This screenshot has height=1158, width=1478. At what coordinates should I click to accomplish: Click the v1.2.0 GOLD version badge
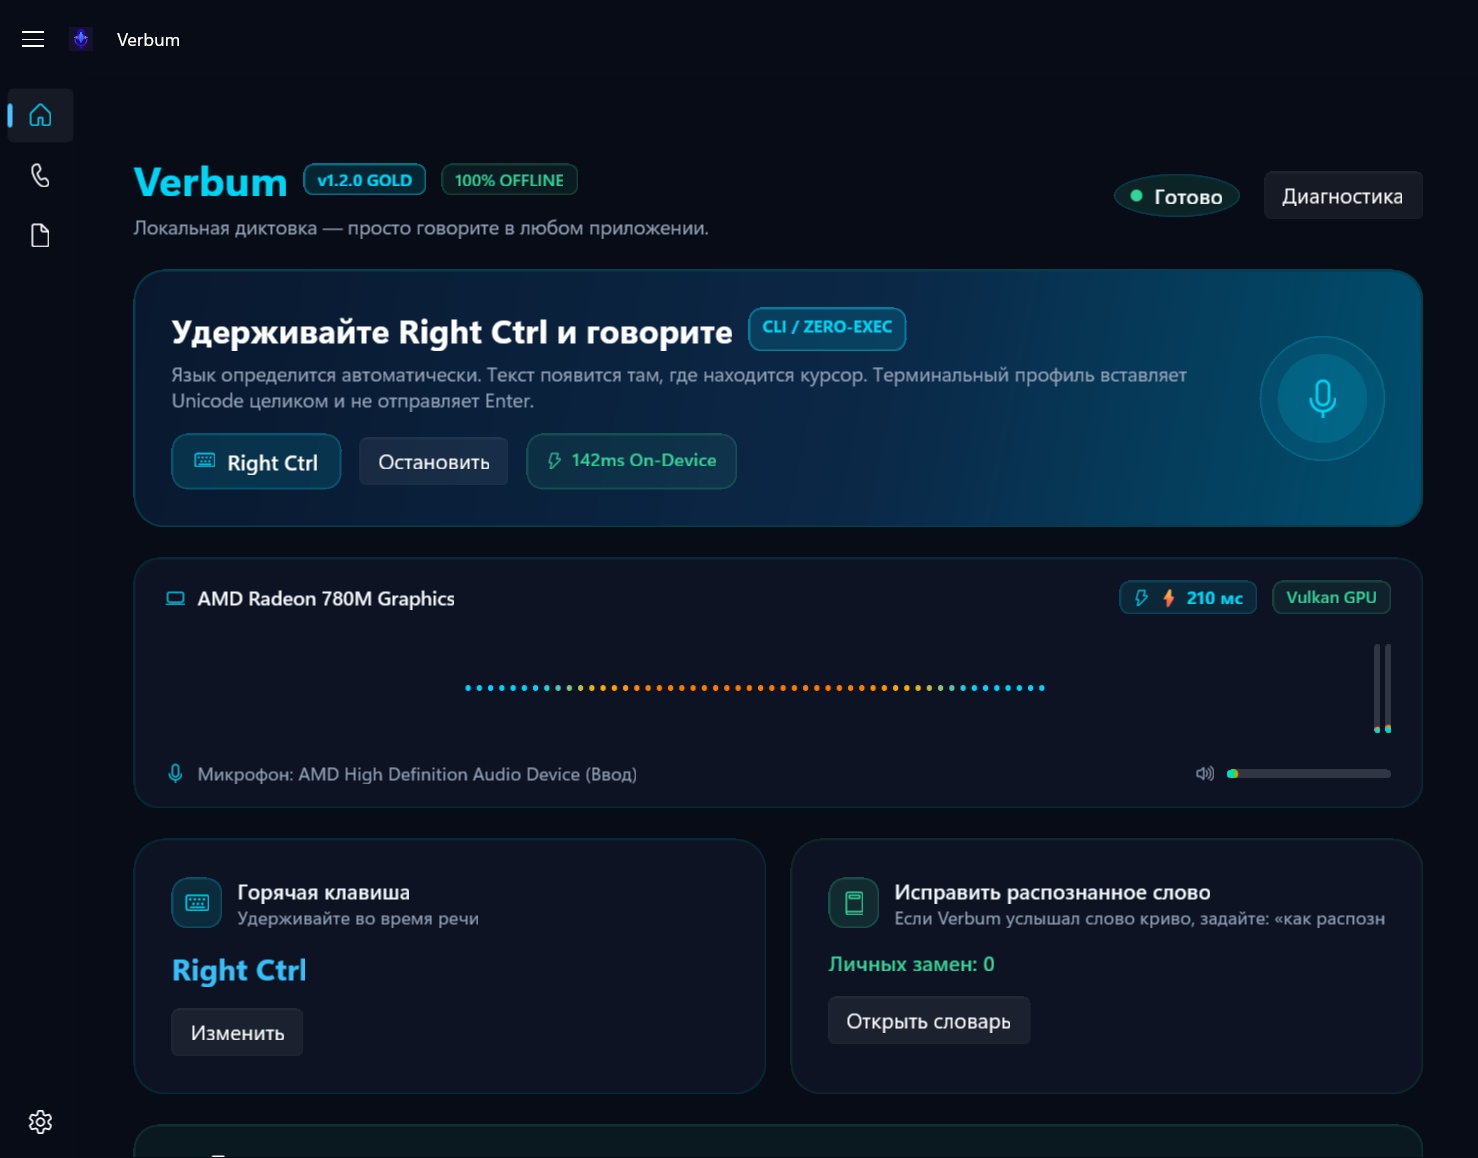tap(365, 180)
